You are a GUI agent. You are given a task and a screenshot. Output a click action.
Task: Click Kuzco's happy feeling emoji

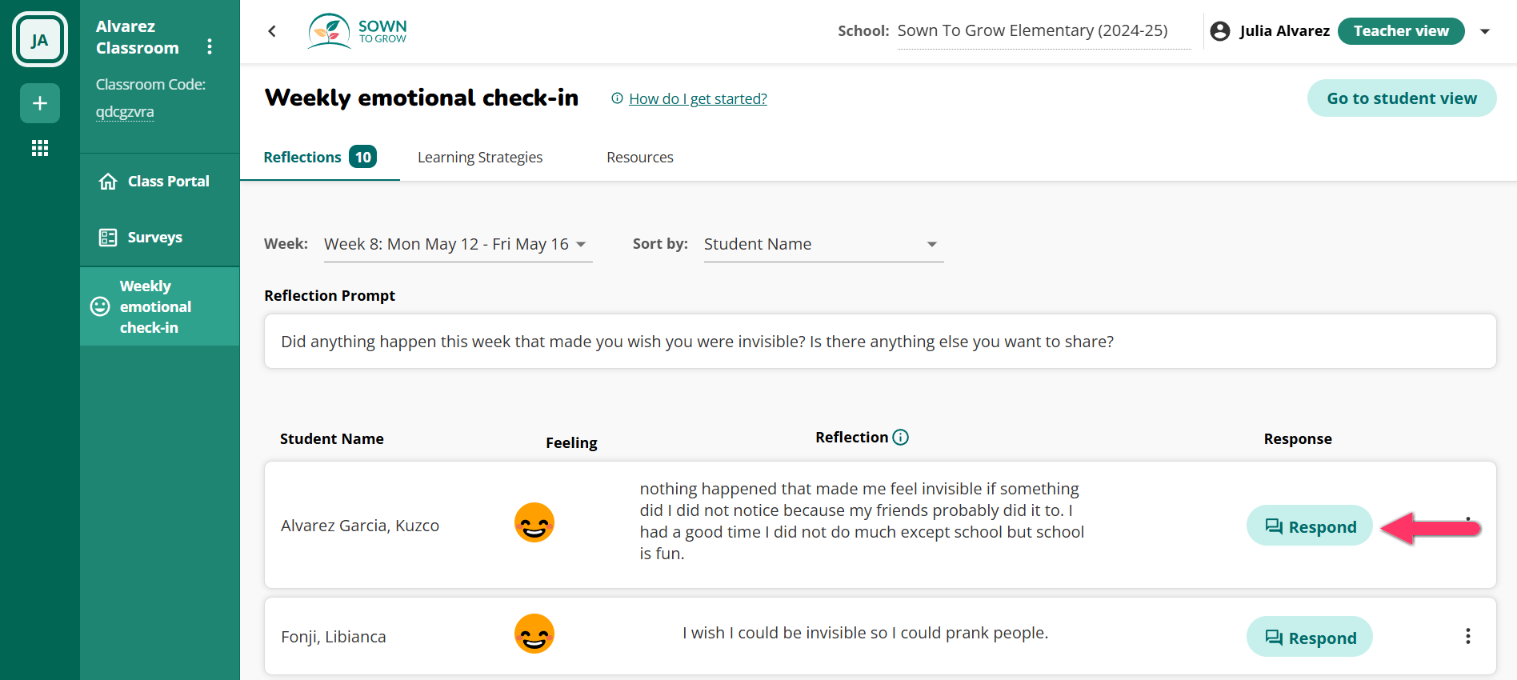coord(534,523)
